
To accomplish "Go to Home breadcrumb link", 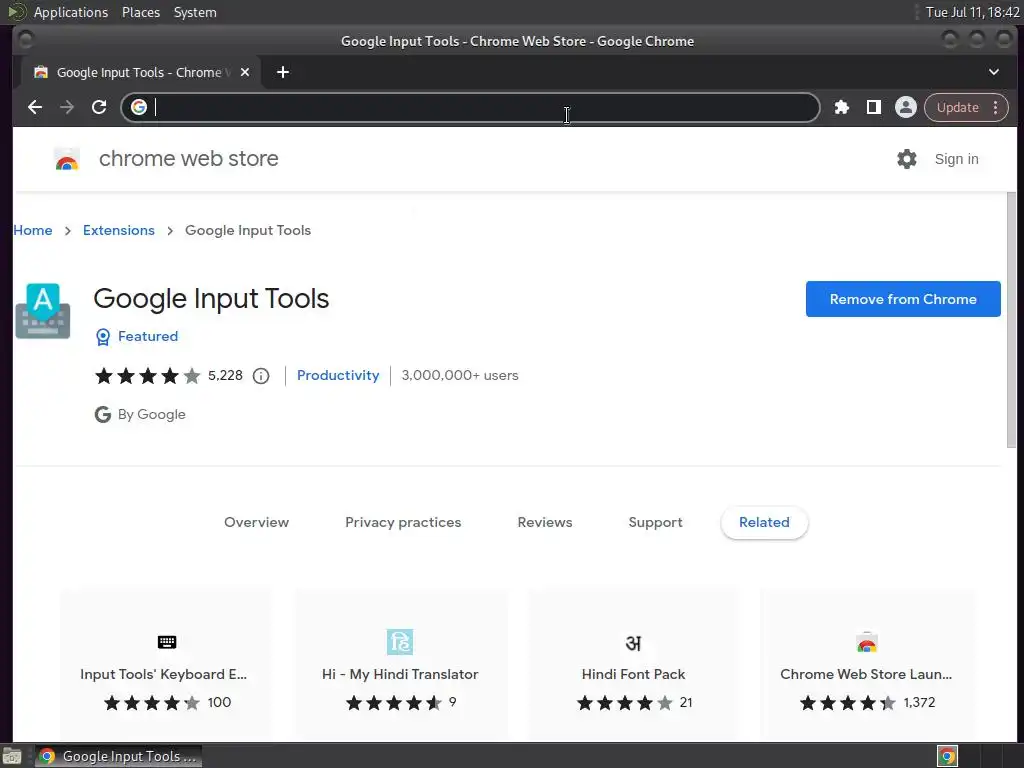I will coord(33,231).
